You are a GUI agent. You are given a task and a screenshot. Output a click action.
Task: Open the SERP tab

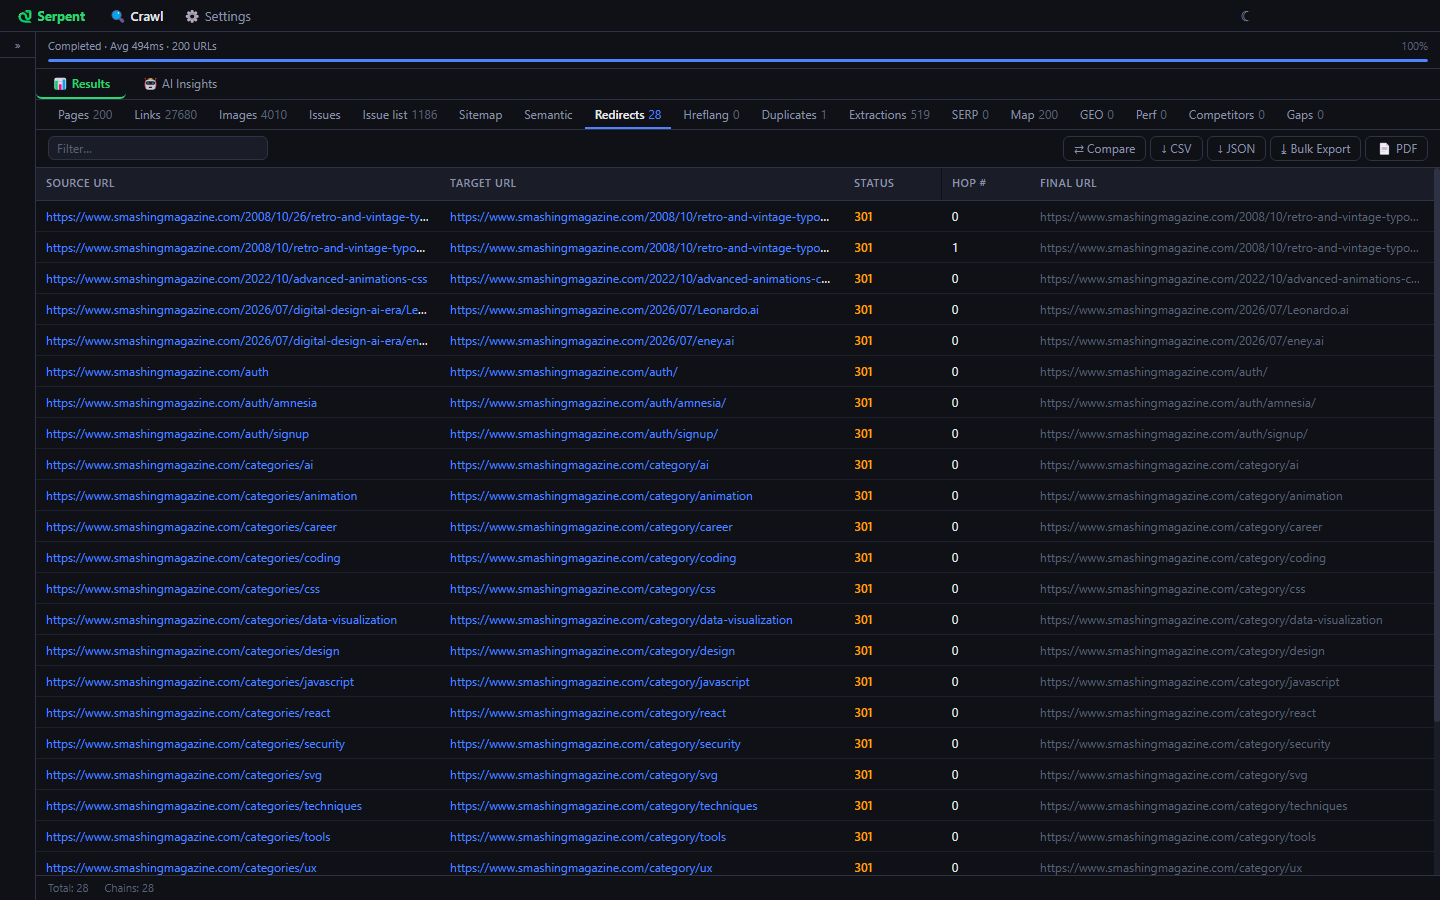click(970, 115)
